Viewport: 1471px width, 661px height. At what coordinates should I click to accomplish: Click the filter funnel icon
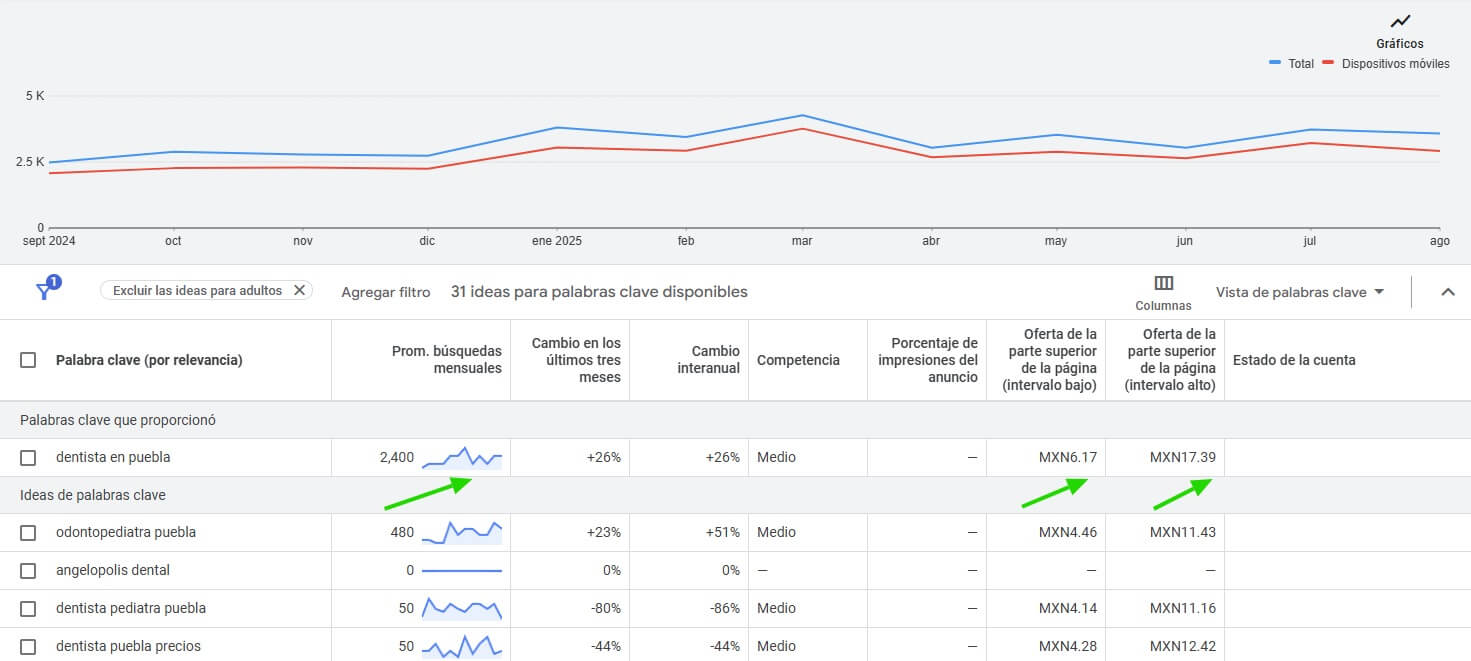(45, 290)
